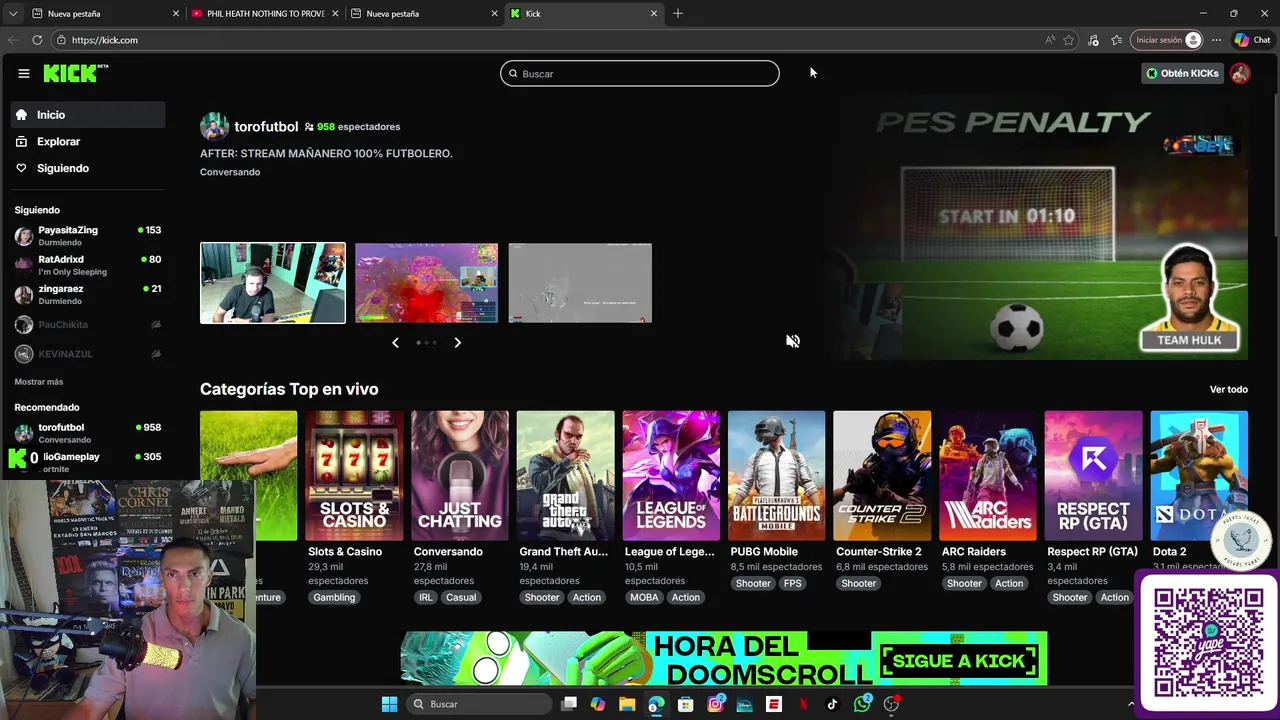1280x720 pixels.
Task: Select the third grey featured thumbnail
Action: point(580,283)
